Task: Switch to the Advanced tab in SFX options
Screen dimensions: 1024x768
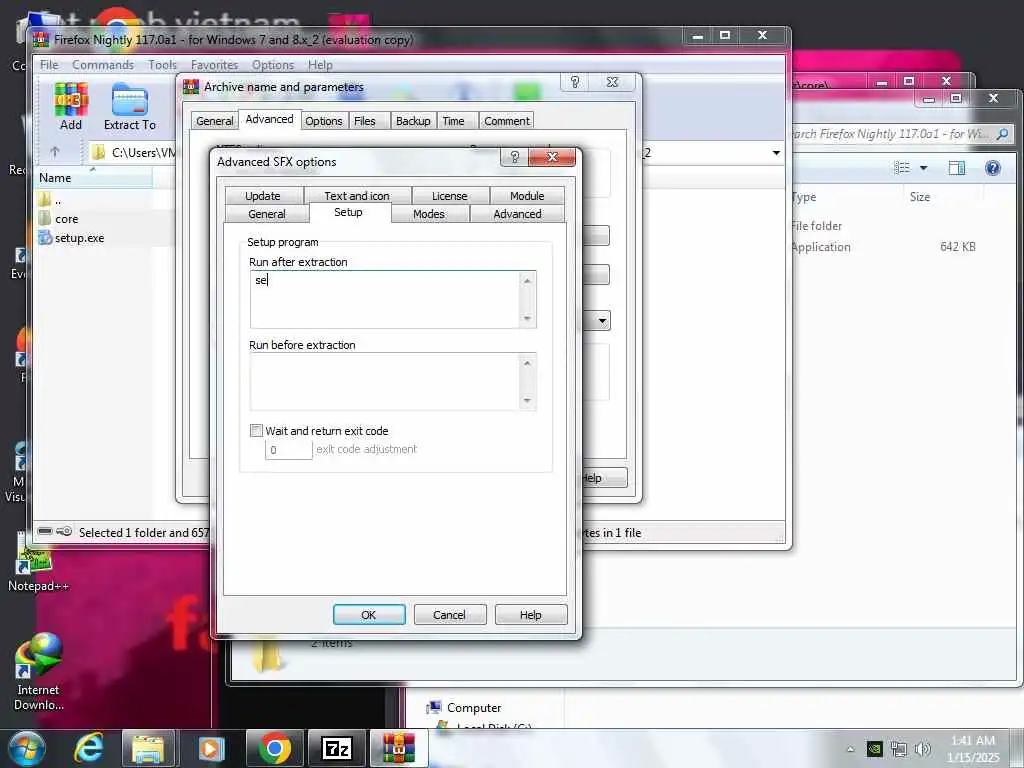Action: coord(517,214)
